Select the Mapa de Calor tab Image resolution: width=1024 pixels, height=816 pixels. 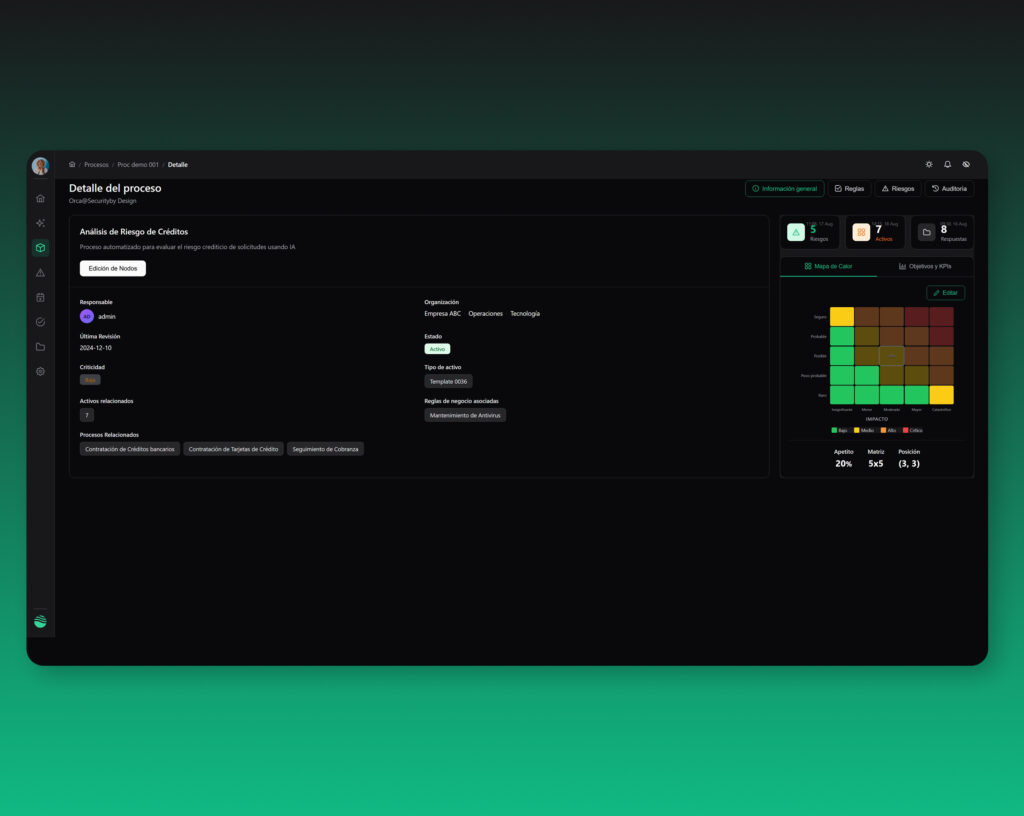[x=828, y=266]
